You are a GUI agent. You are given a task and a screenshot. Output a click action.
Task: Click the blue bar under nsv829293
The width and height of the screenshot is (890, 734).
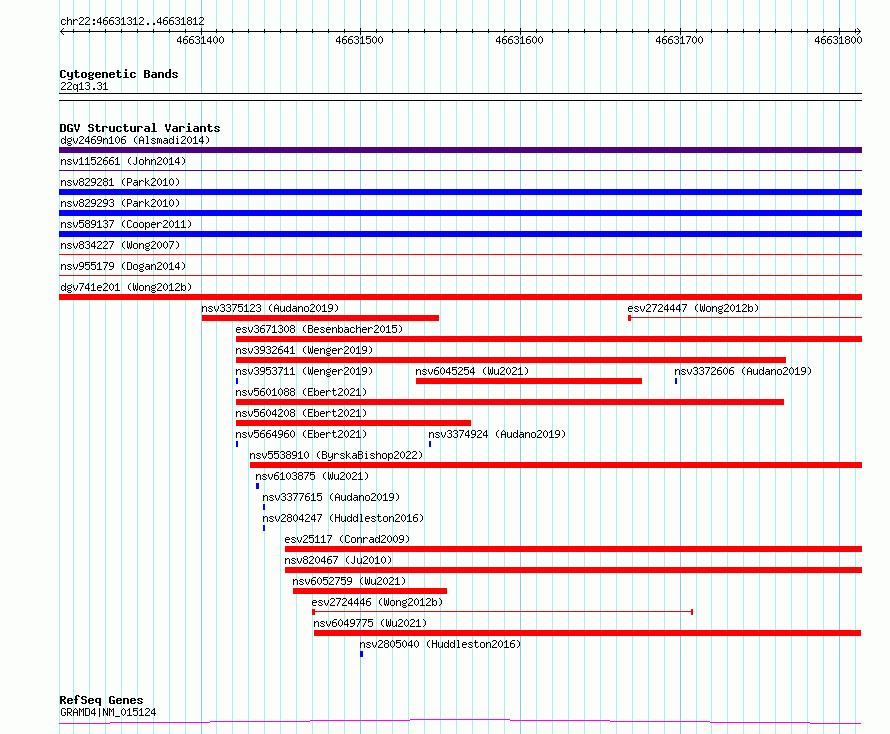[460, 213]
